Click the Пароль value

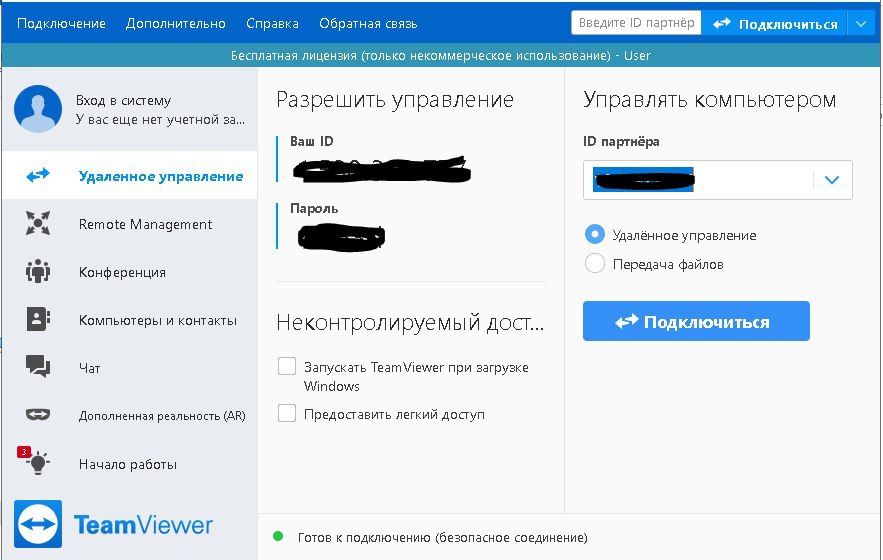point(341,237)
